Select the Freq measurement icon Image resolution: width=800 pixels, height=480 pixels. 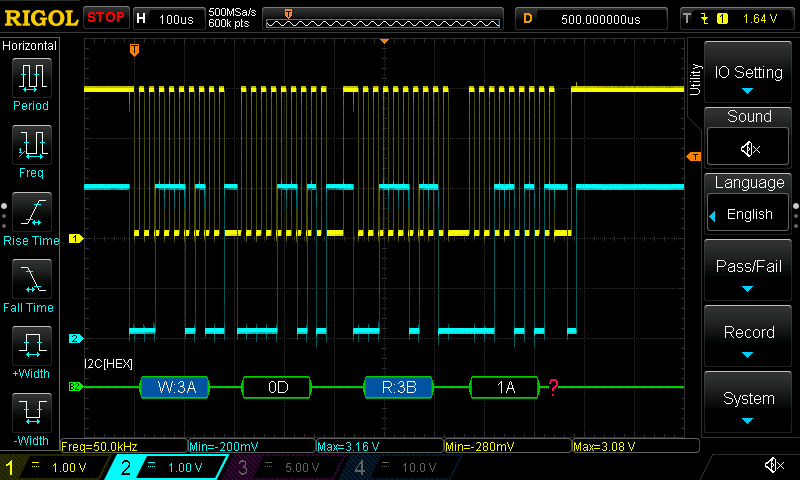[x=32, y=145]
